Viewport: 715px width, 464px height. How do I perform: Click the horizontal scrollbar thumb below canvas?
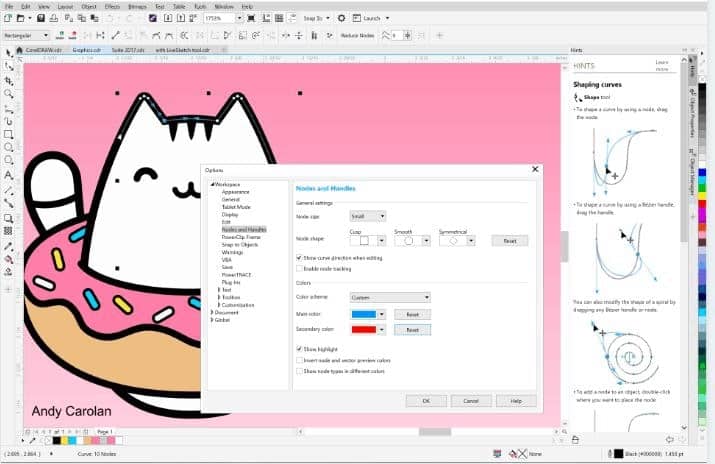(x=435, y=431)
